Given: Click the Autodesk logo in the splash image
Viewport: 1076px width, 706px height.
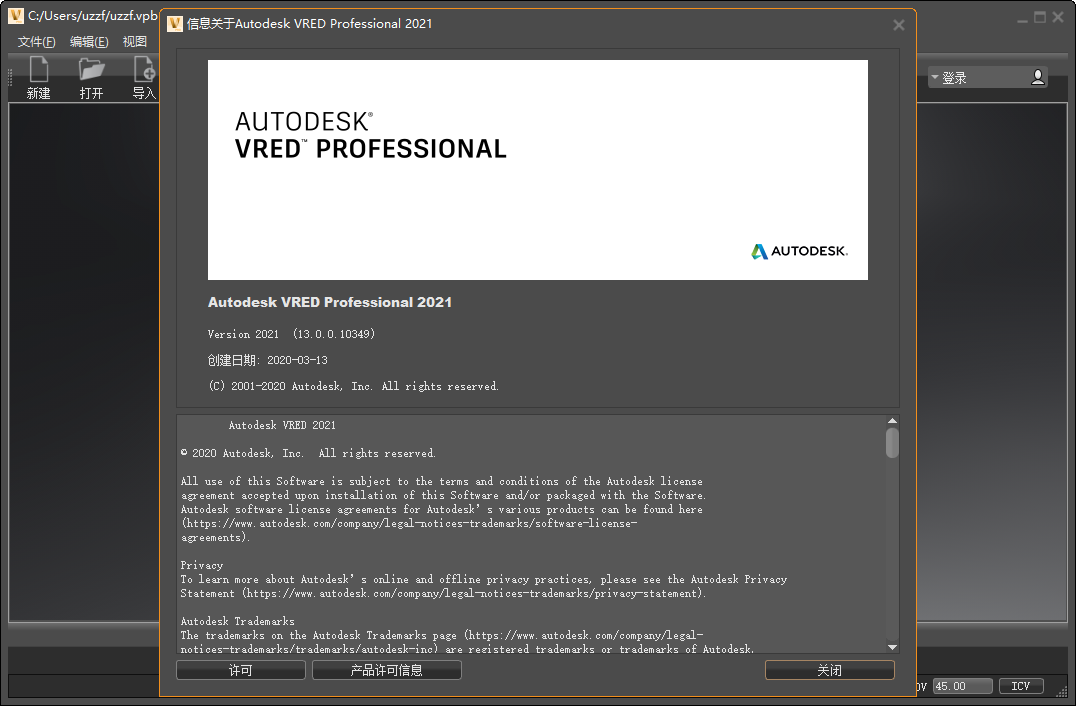Looking at the screenshot, I should click(799, 252).
